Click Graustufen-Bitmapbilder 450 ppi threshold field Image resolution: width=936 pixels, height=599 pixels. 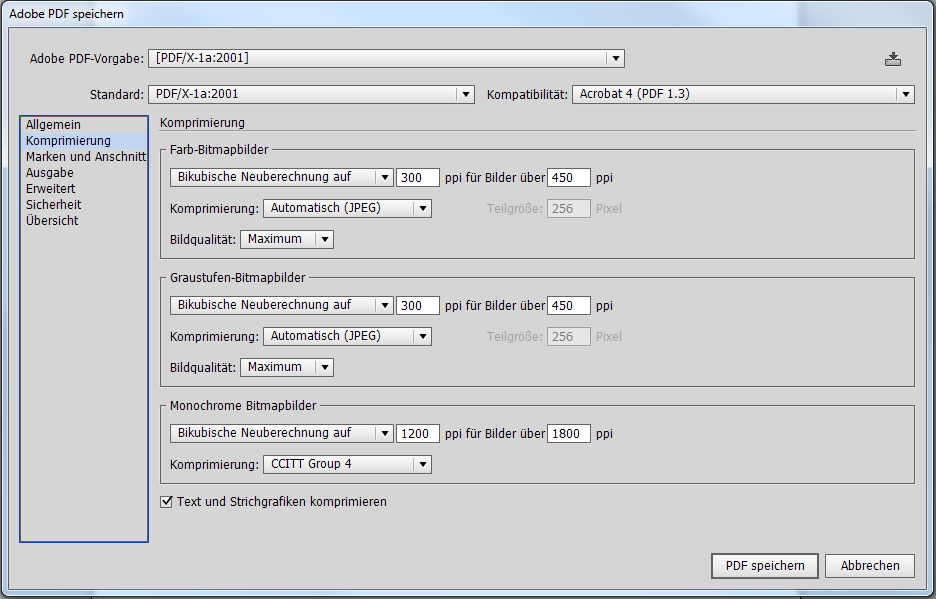(x=569, y=305)
